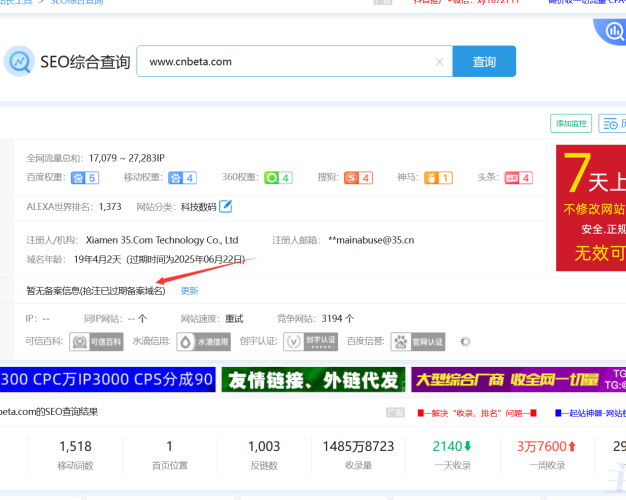The image size is (626, 500).
Task: Click the 移动权重 4 badge
Action: coord(182,178)
